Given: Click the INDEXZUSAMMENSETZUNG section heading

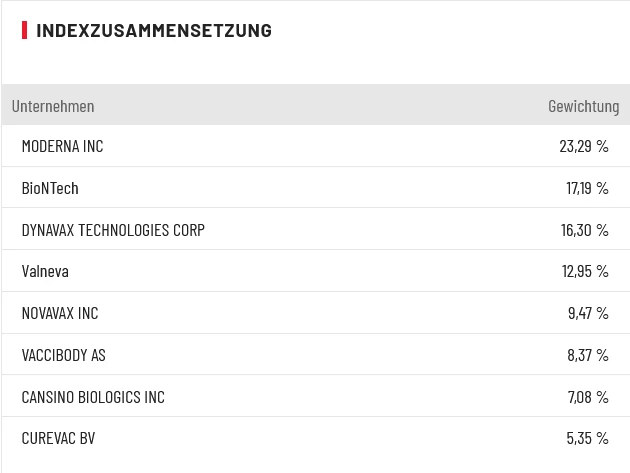Looking at the screenshot, I should 153,30.
